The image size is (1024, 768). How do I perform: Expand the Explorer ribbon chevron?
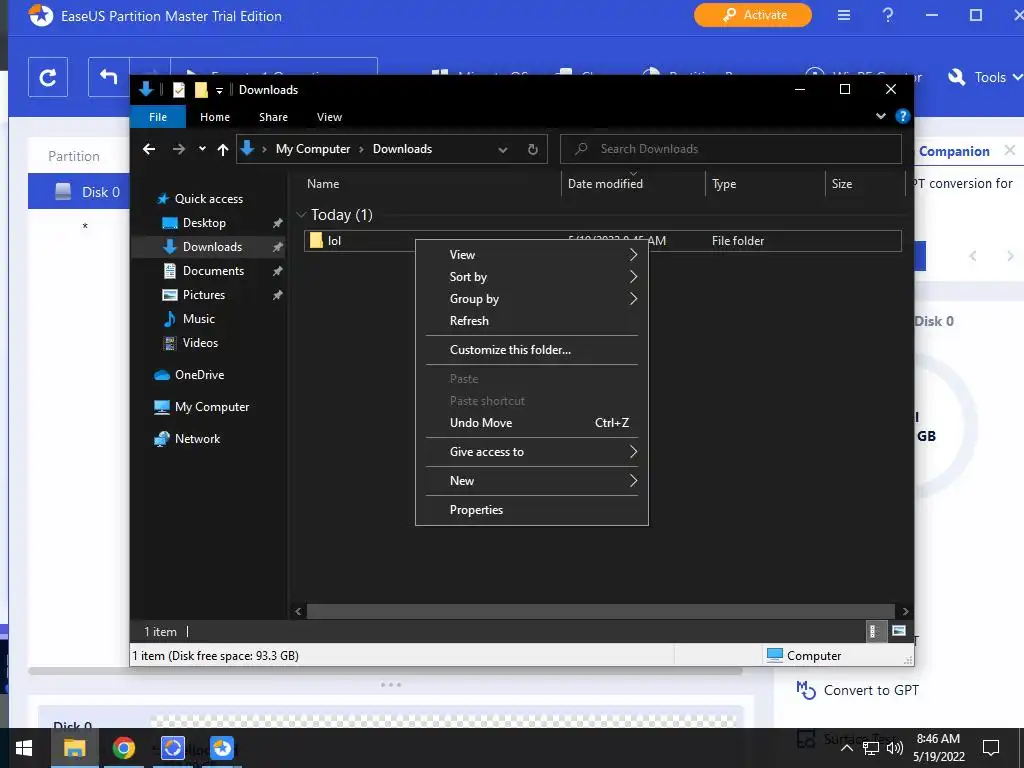[x=881, y=116]
